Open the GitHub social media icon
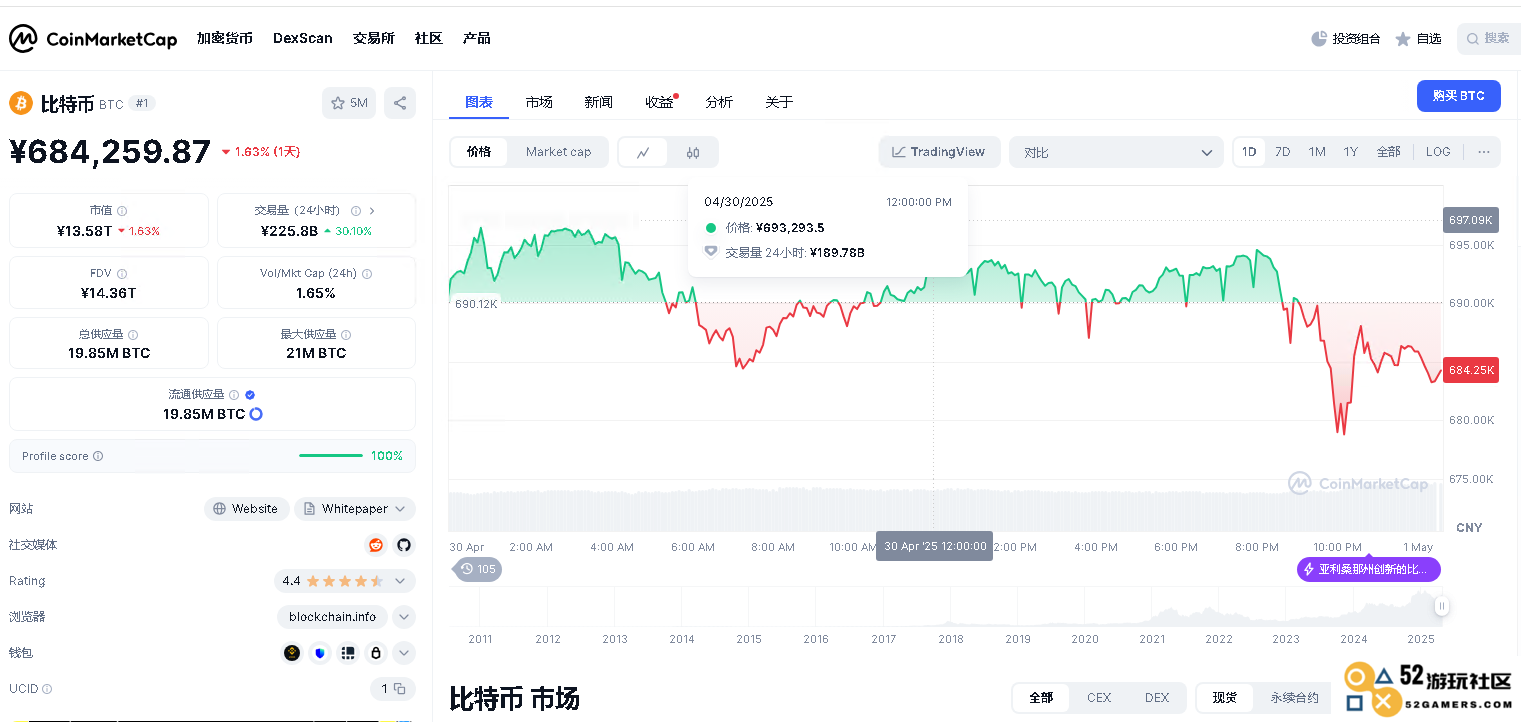This screenshot has width=1521, height=722. click(x=404, y=545)
